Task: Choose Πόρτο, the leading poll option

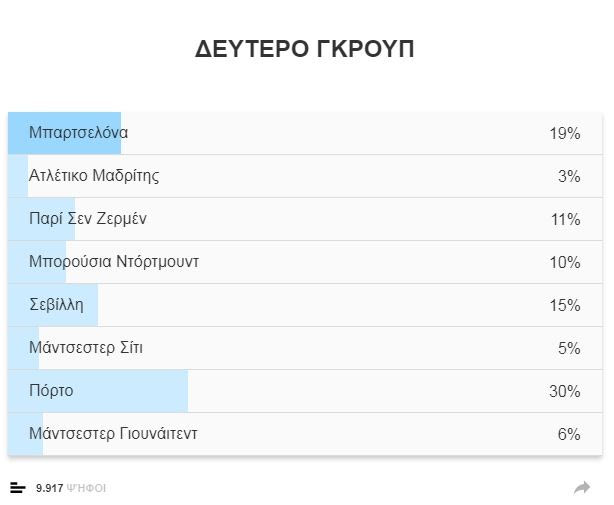Action: point(51,391)
